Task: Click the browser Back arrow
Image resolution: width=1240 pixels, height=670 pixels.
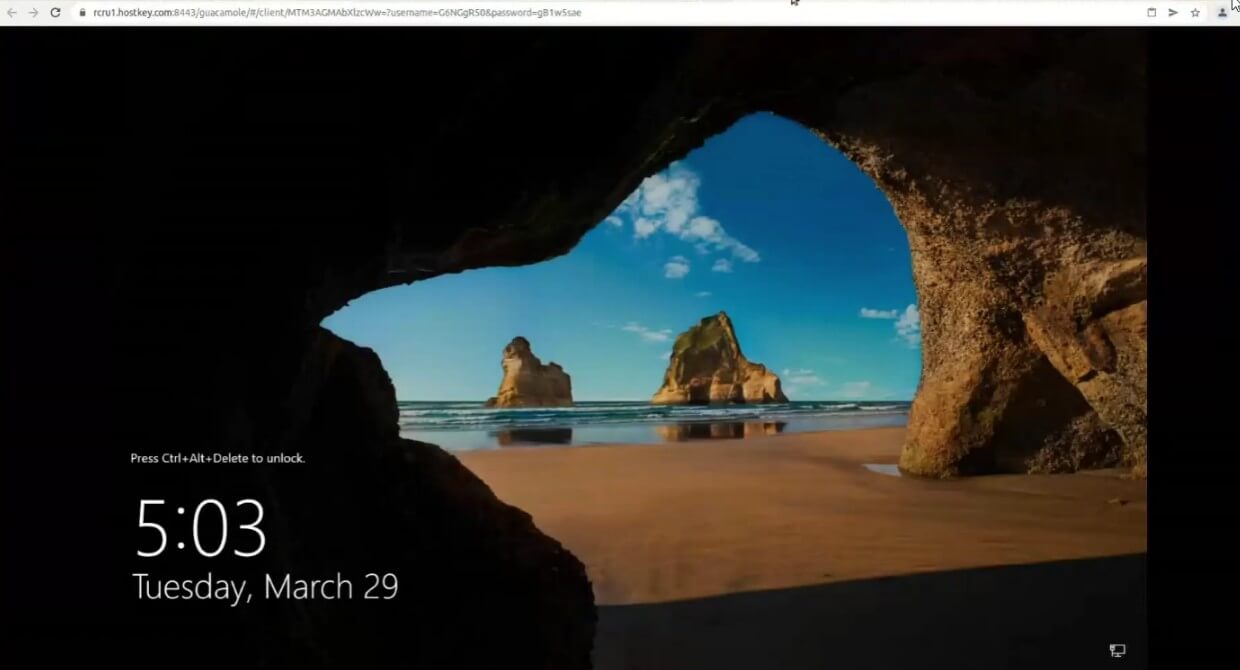Action: click(x=12, y=13)
